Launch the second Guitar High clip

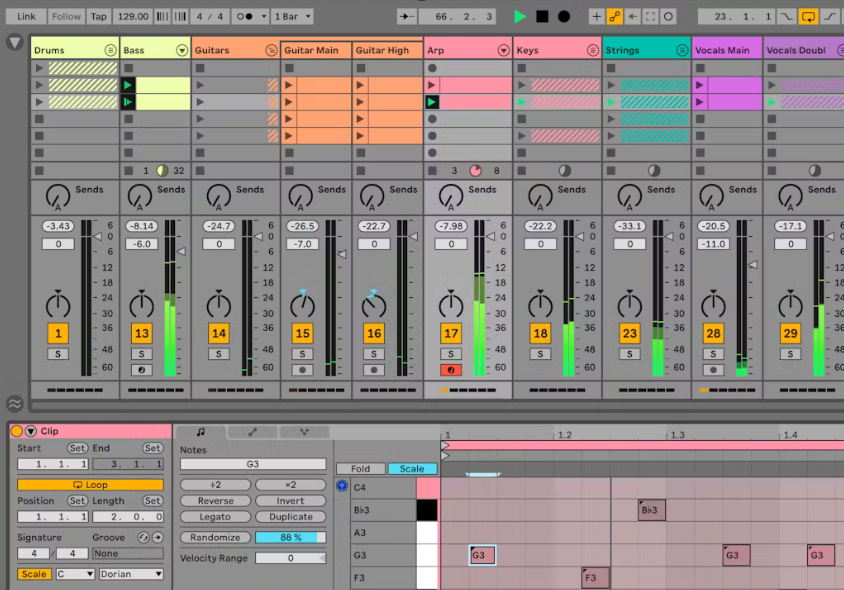coord(360,102)
